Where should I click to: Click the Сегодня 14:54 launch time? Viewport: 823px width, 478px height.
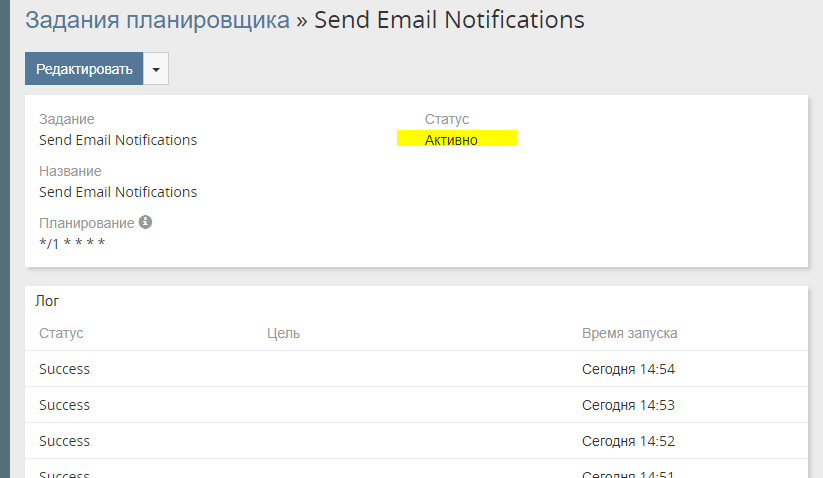point(628,369)
